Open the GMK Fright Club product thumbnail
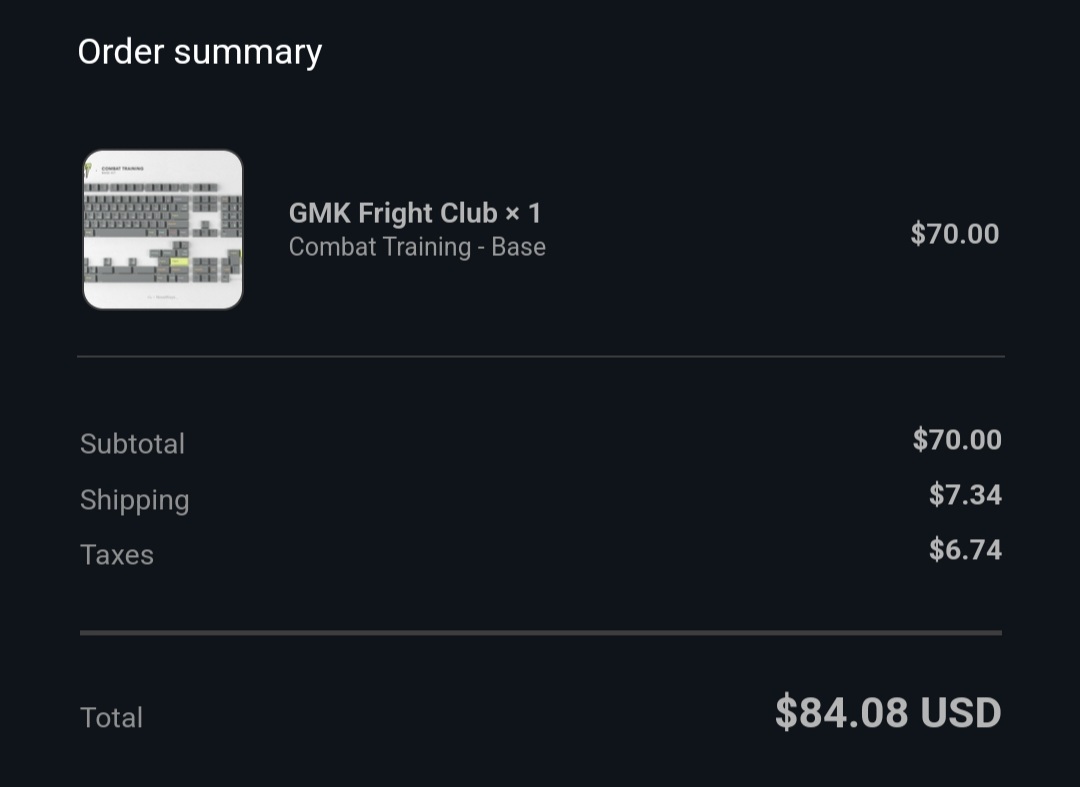1080x787 pixels. point(163,229)
